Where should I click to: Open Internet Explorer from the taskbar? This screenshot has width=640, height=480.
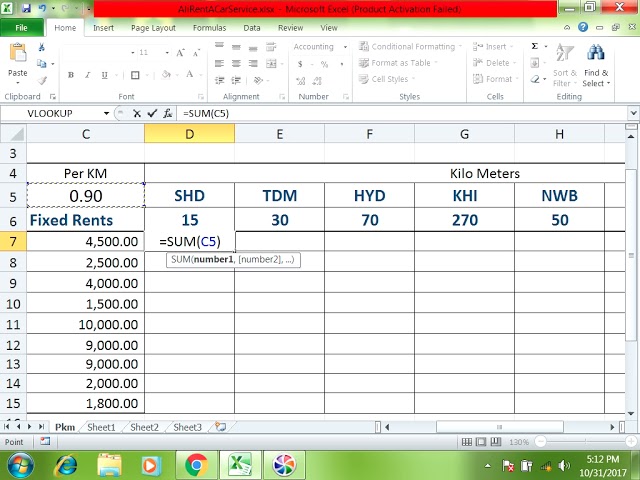(66, 465)
